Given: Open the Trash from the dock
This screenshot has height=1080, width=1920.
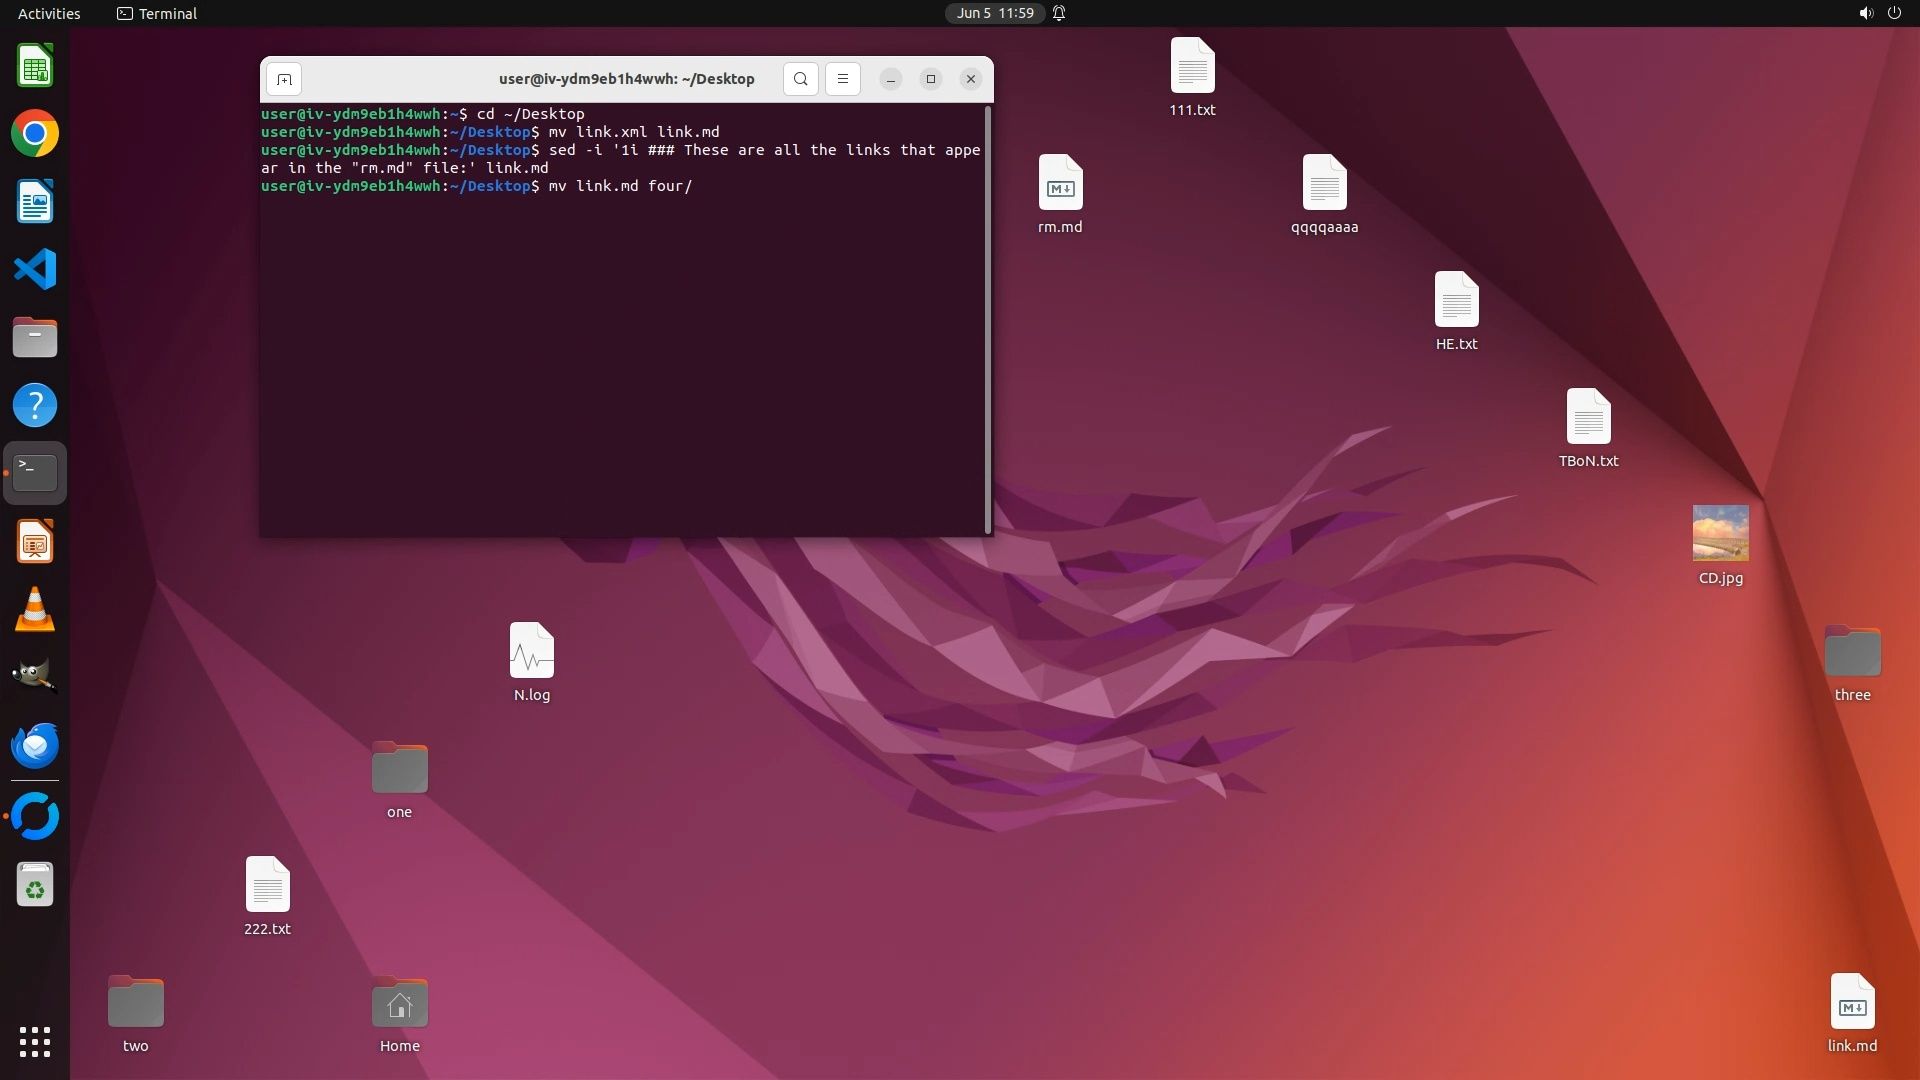Looking at the screenshot, I should coord(35,885).
